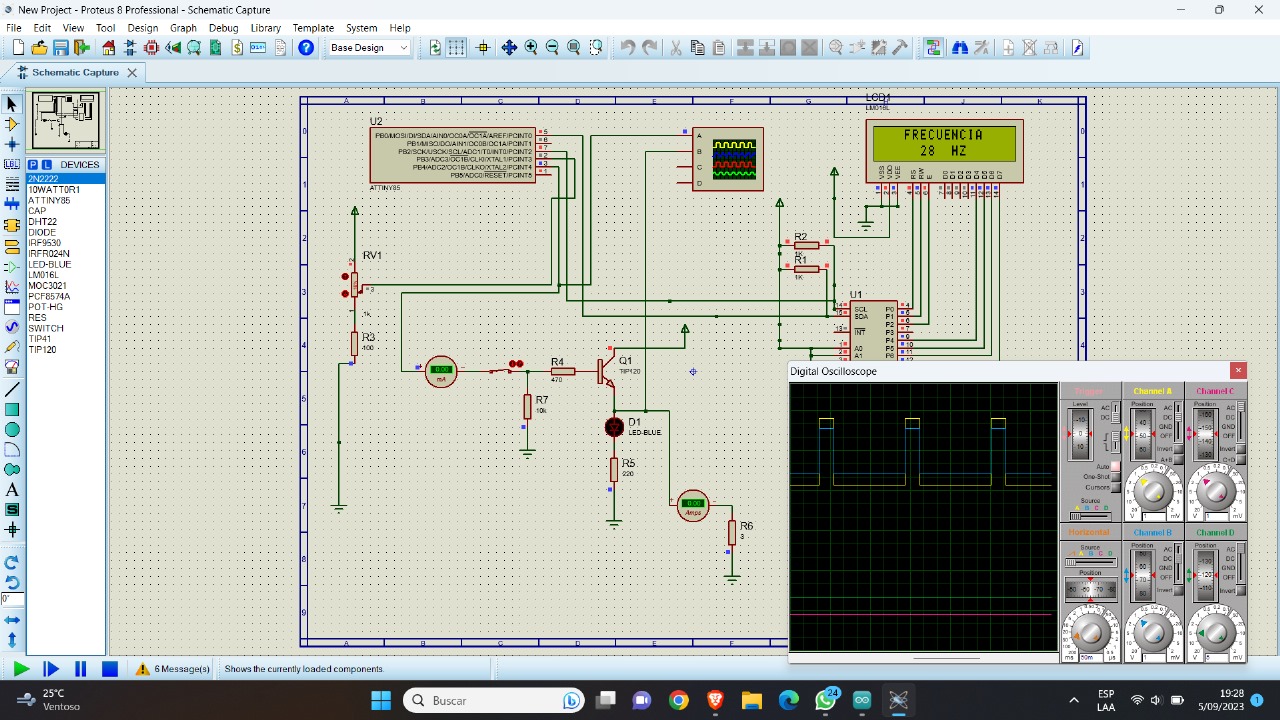Enable One-Shot trigger on oscilloscope
Image resolution: width=1280 pixels, height=720 pixels.
pos(1116,477)
